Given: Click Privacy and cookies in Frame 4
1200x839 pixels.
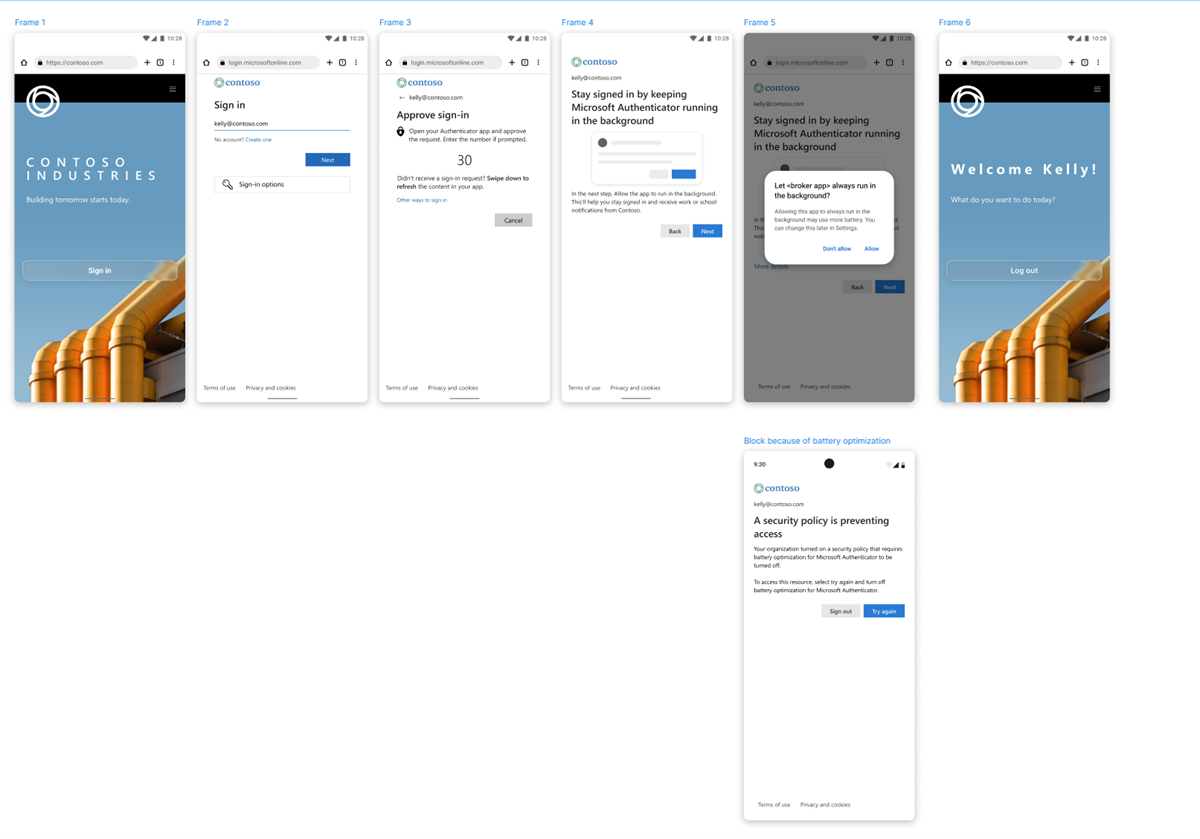Looking at the screenshot, I should tap(635, 388).
